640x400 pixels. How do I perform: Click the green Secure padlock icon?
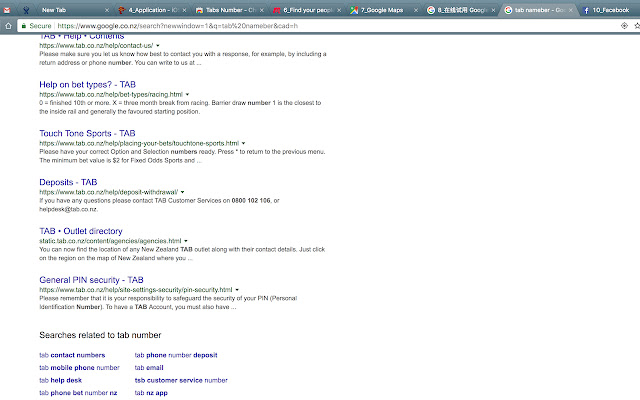24,26
